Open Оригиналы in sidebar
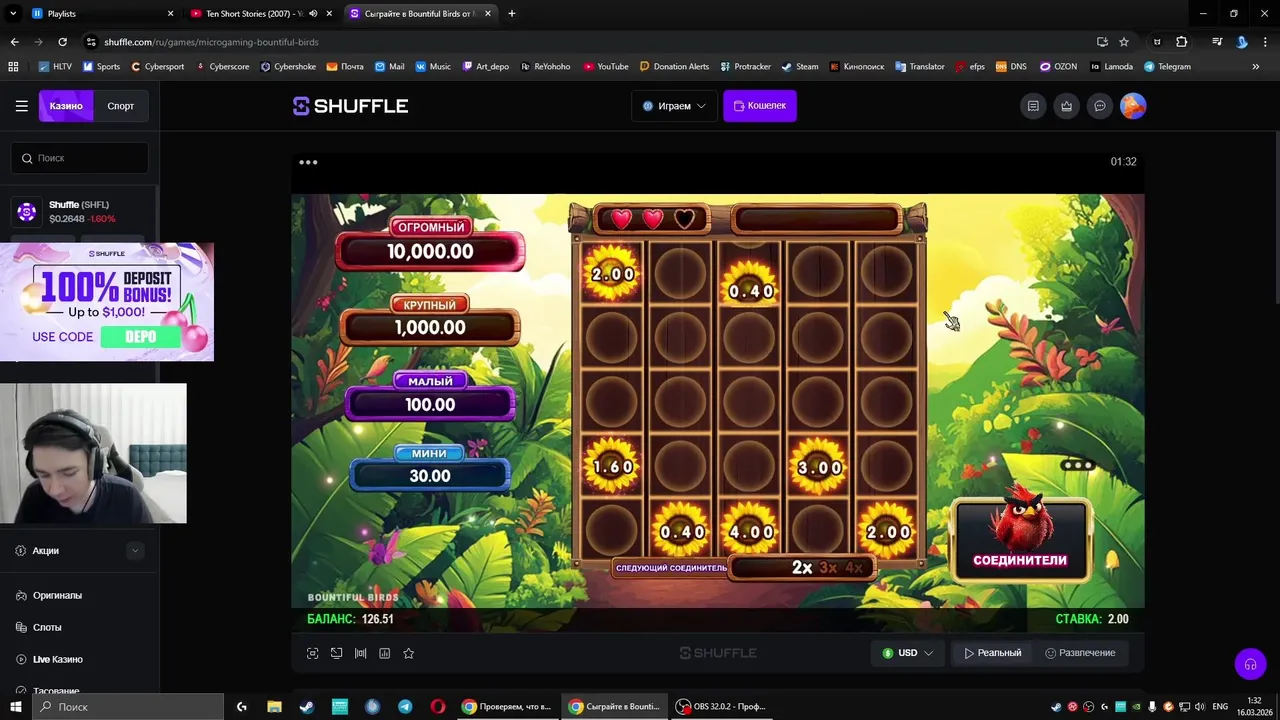This screenshot has width=1280, height=720. [57, 595]
